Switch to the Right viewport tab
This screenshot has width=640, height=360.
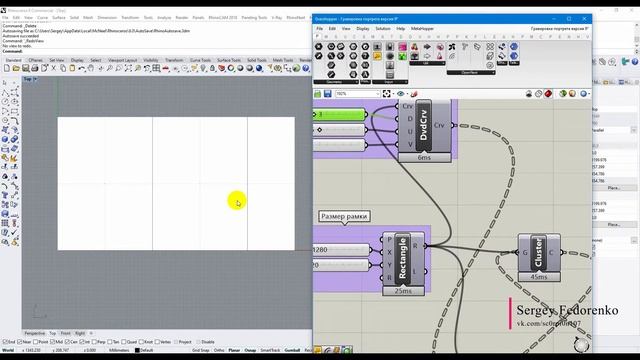pos(80,333)
